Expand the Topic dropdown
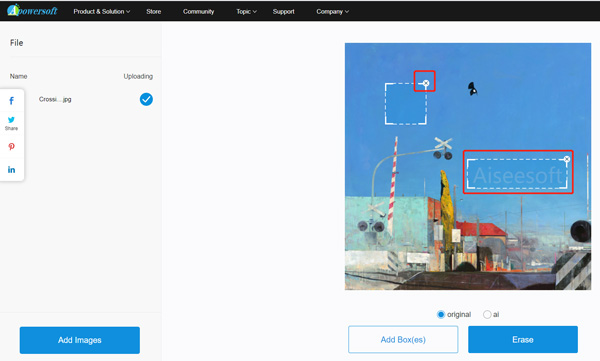This screenshot has width=600, height=361. (x=246, y=11)
